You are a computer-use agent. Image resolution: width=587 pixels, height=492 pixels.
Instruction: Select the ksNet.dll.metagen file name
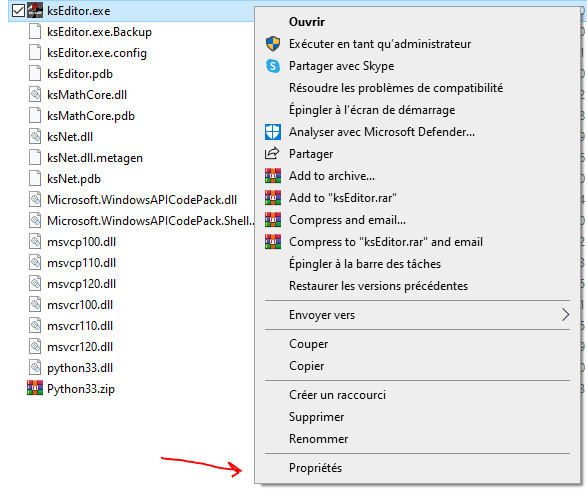coord(95,158)
